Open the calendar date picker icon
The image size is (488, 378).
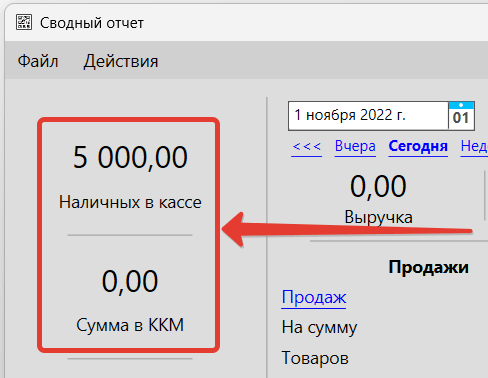tap(461, 116)
